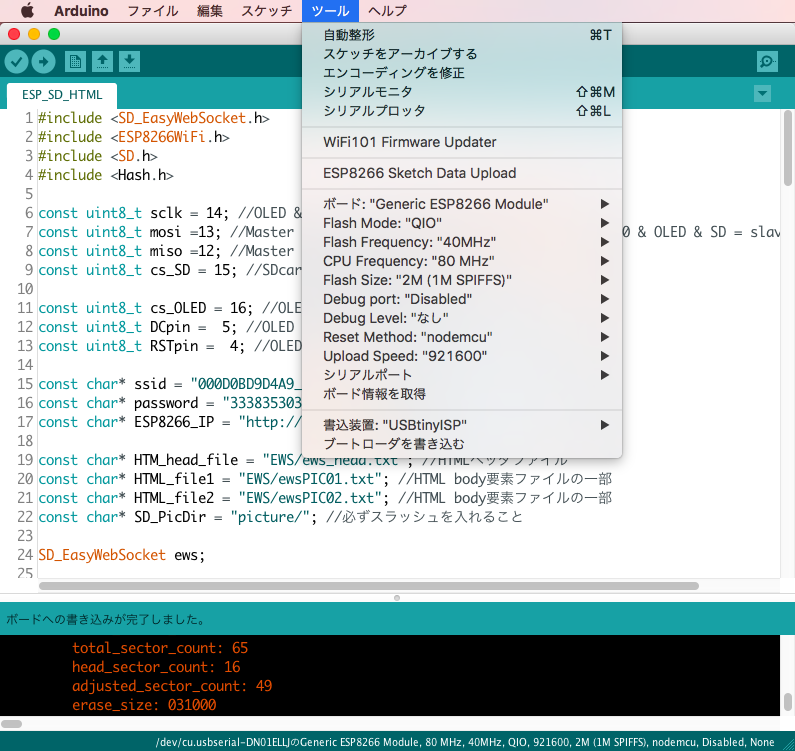
Task: Select the ESP_SD_HTML sketch tab
Action: pos(62,95)
